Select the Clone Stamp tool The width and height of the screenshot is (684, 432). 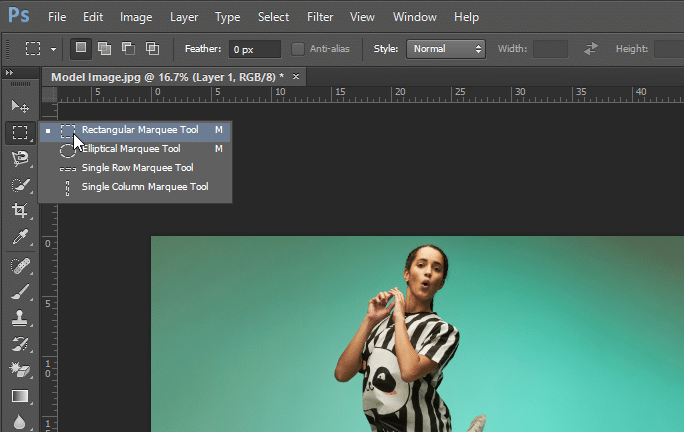pyautogui.click(x=19, y=318)
